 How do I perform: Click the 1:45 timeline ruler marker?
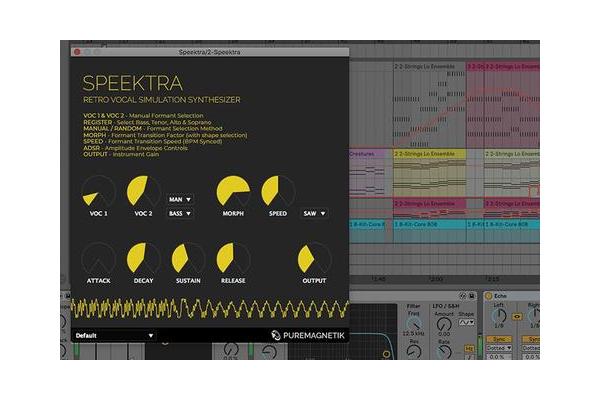[378, 279]
